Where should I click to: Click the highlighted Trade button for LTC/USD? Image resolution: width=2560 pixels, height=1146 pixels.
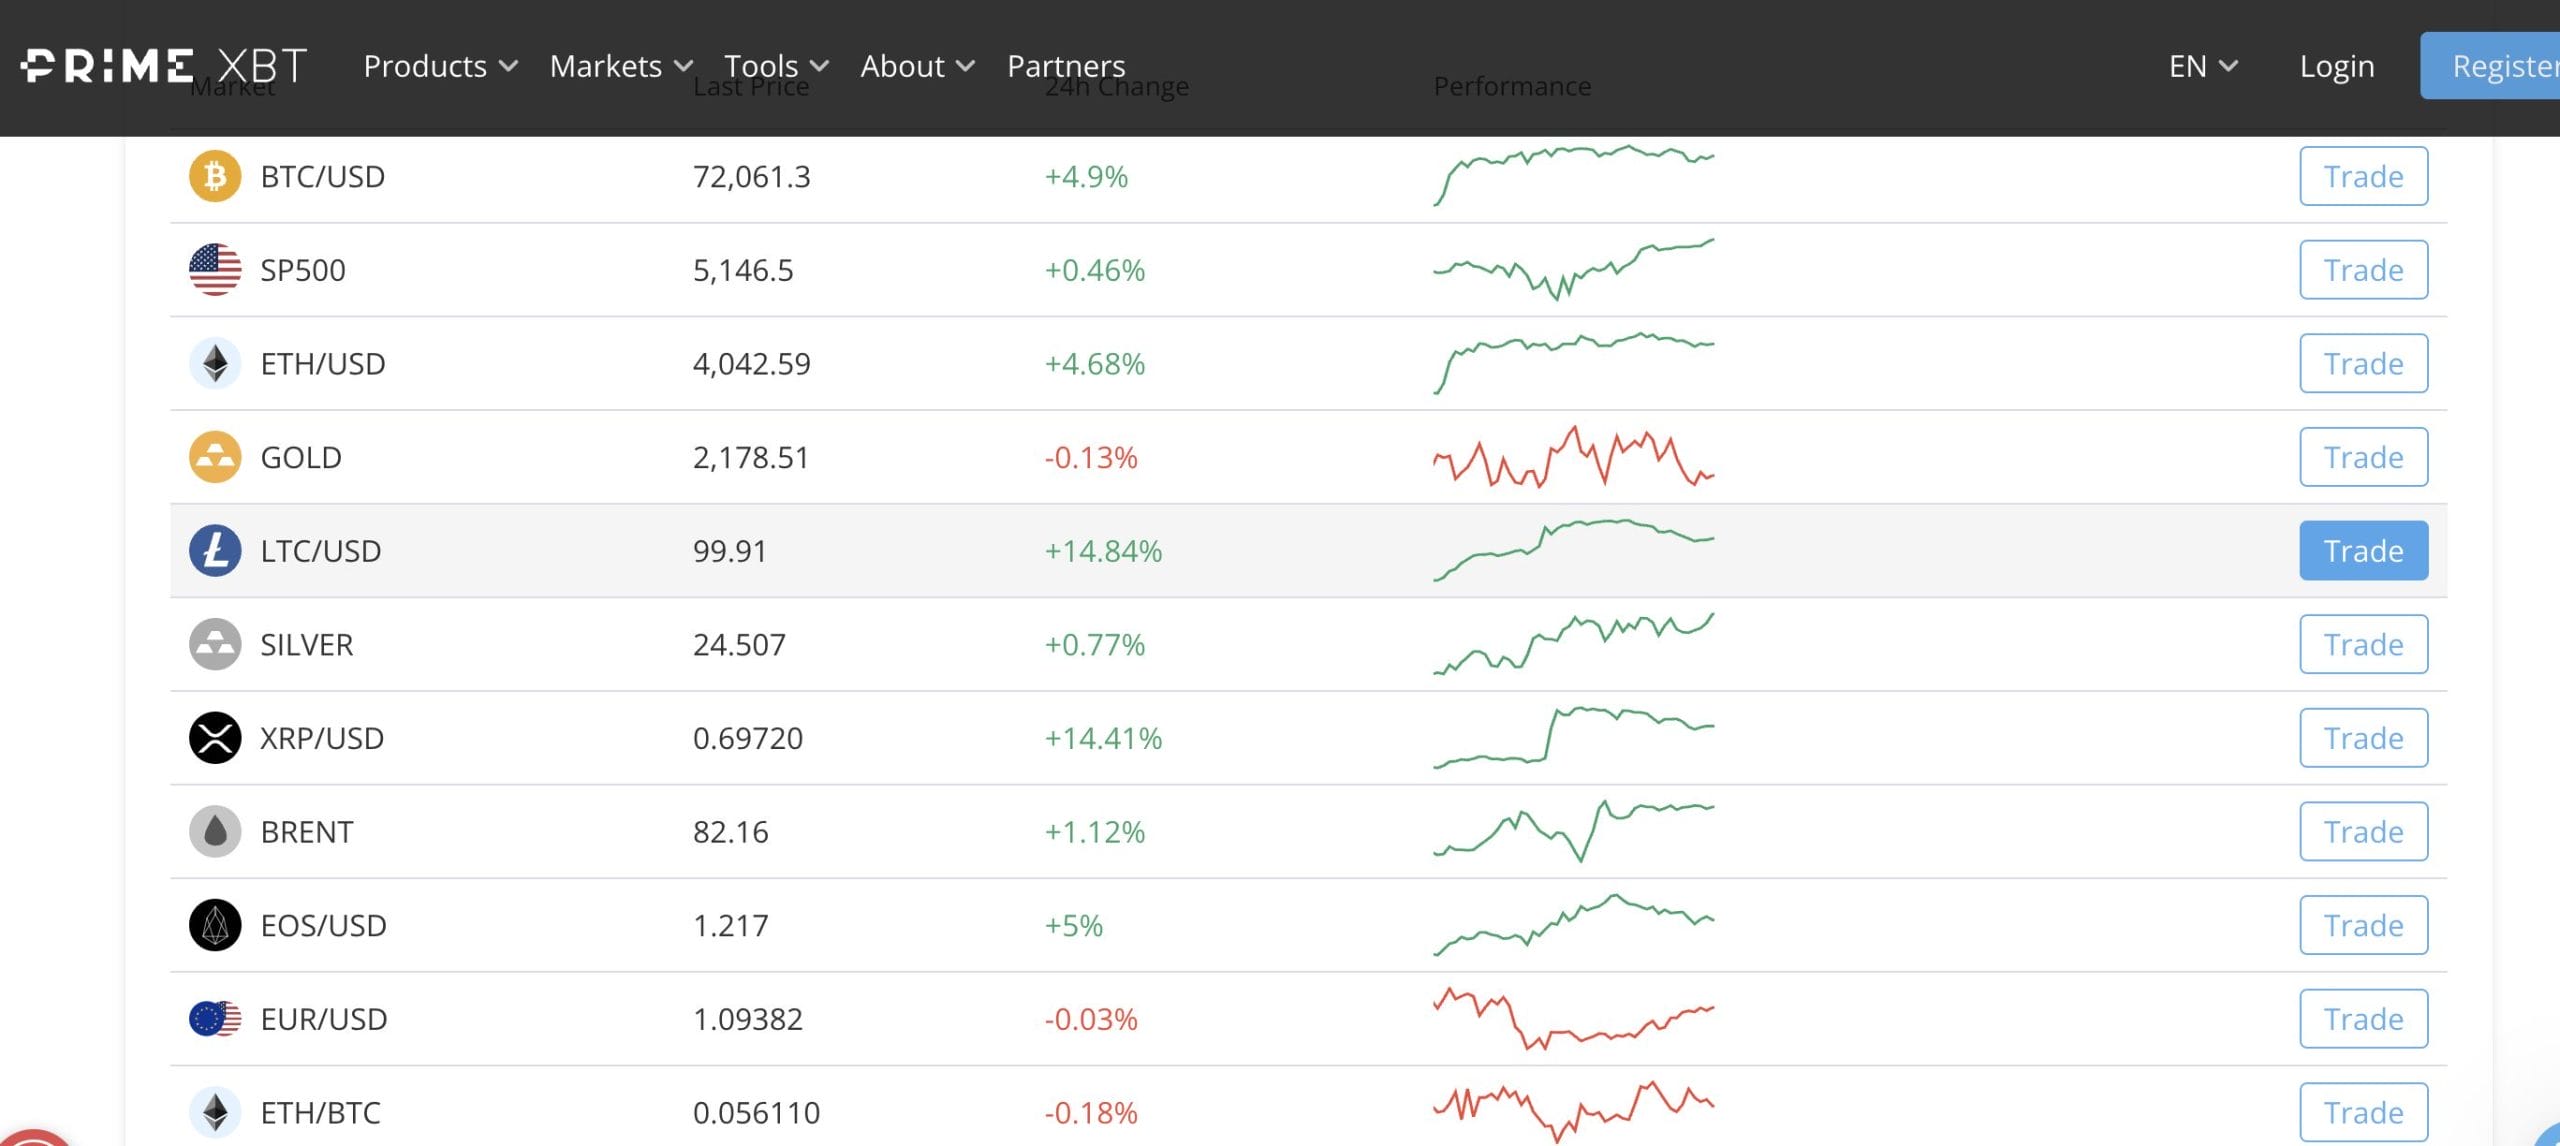coord(2363,551)
